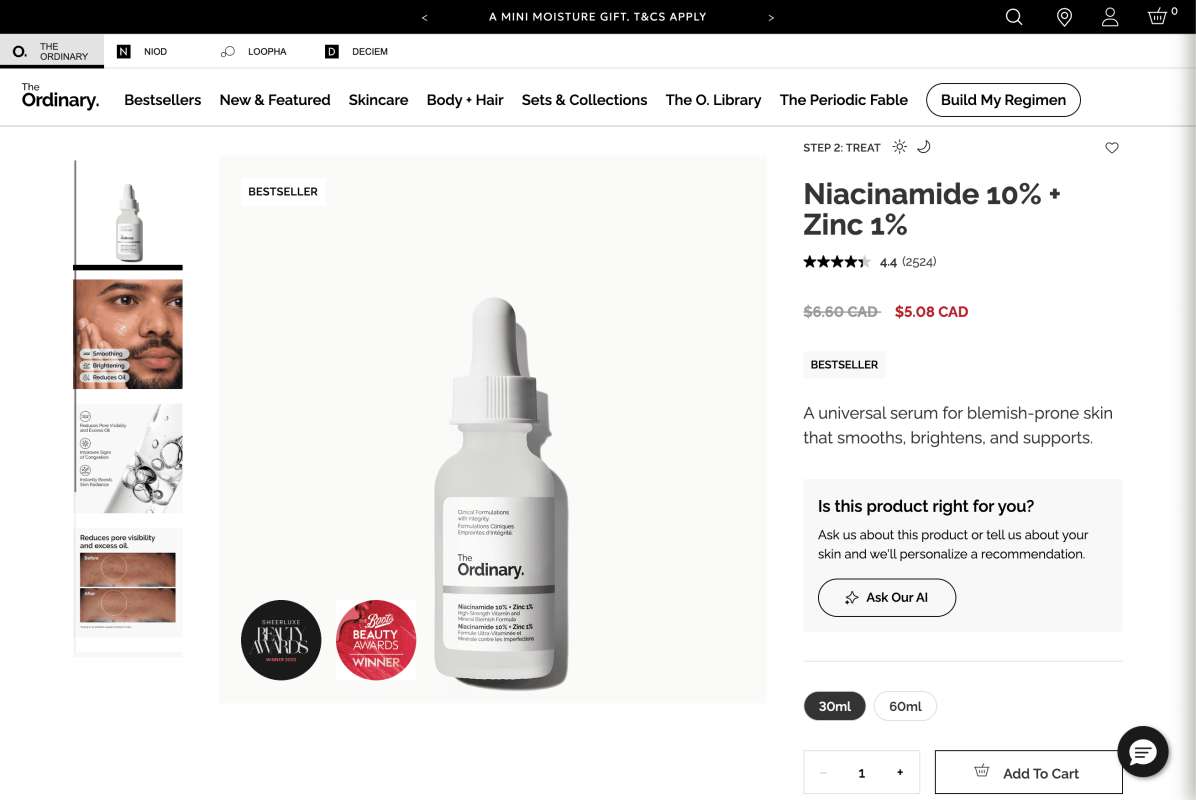1196x800 pixels.
Task: Click the store locator pin icon
Action: tap(1064, 17)
